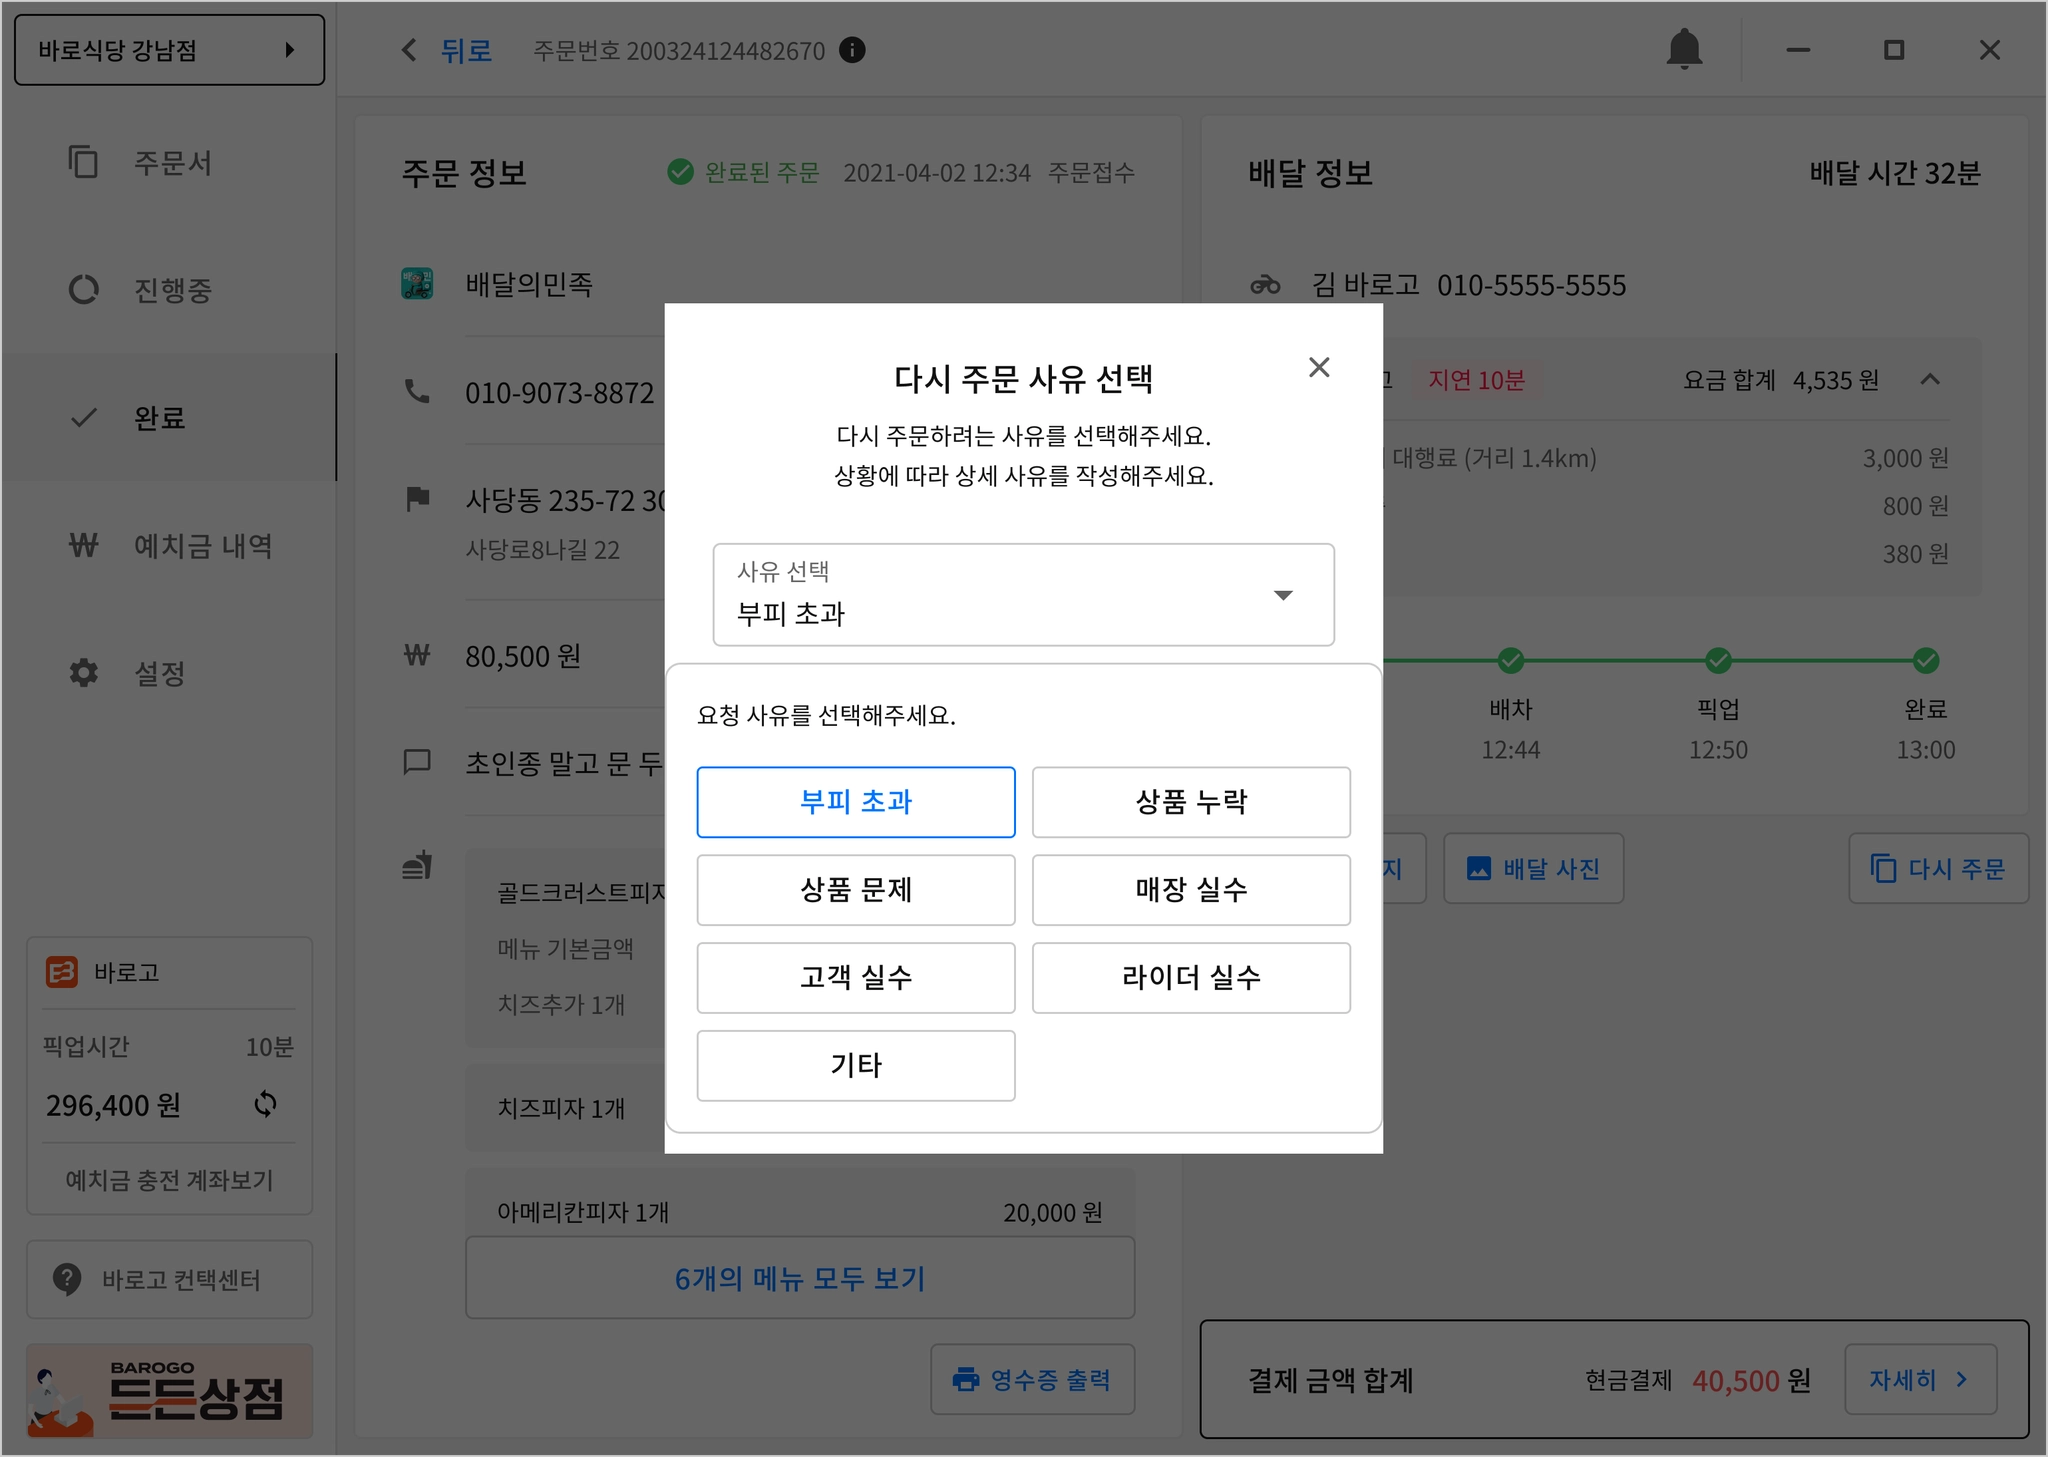2048x1457 pixels.
Task: Click the 픽업 step marker on delivery progress
Action: (x=1718, y=661)
